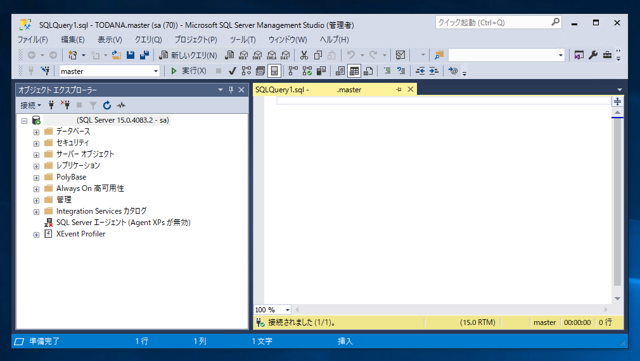Expand the XEvent Profiler node
640x361 pixels.
pos(36,234)
